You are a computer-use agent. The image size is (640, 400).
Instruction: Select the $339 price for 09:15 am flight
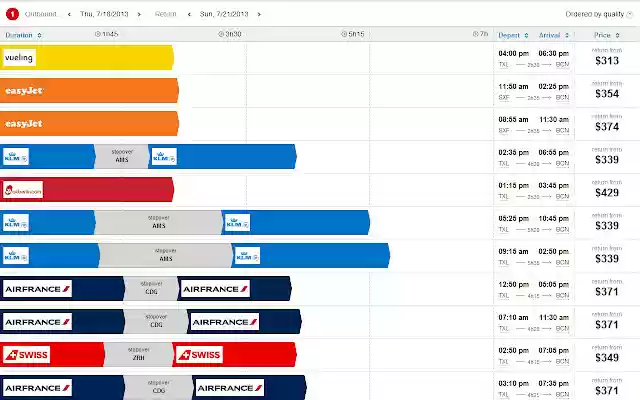click(607, 259)
